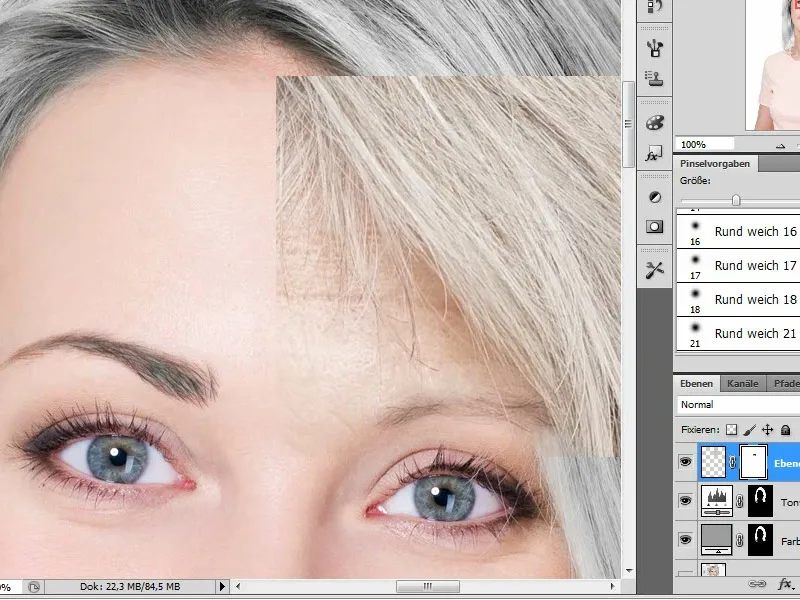Click the Dok: 22,3 MB/84,5 MB status text
Image resolution: width=800 pixels, height=600 pixels.
pyautogui.click(x=130, y=587)
